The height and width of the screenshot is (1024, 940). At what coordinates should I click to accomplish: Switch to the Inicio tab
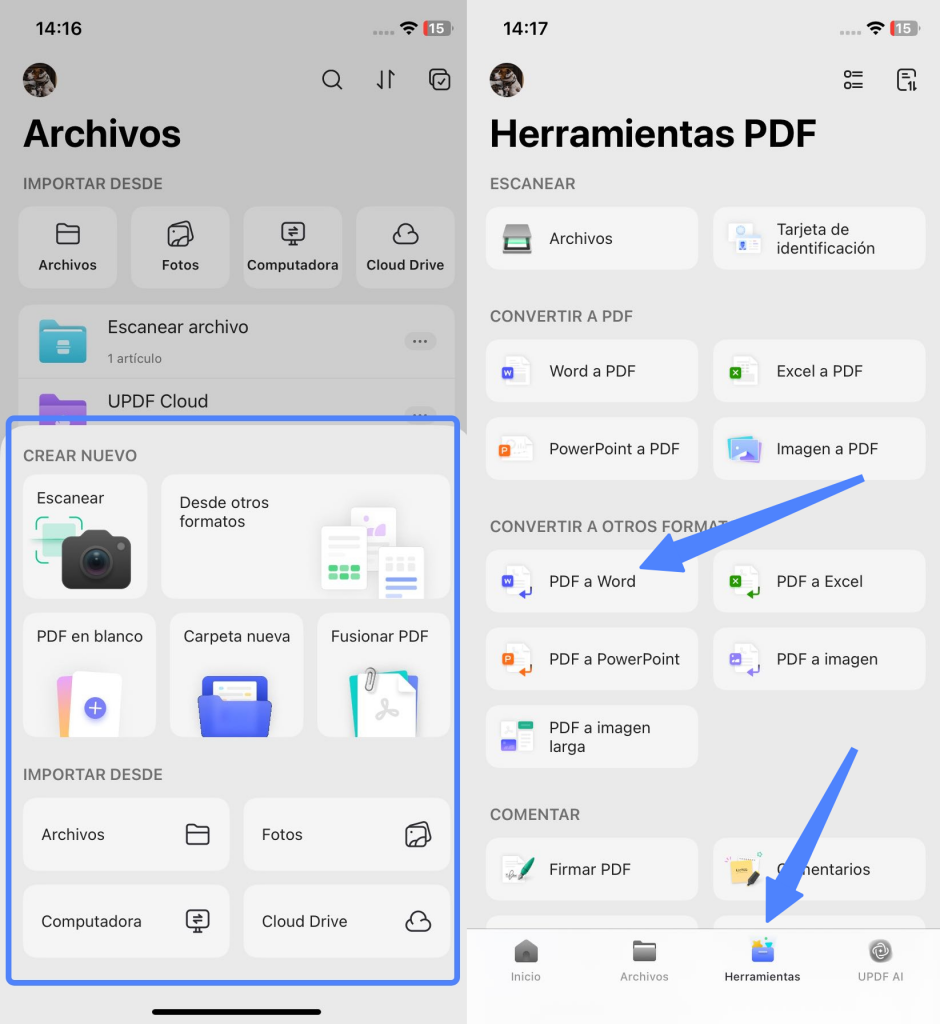[526, 961]
